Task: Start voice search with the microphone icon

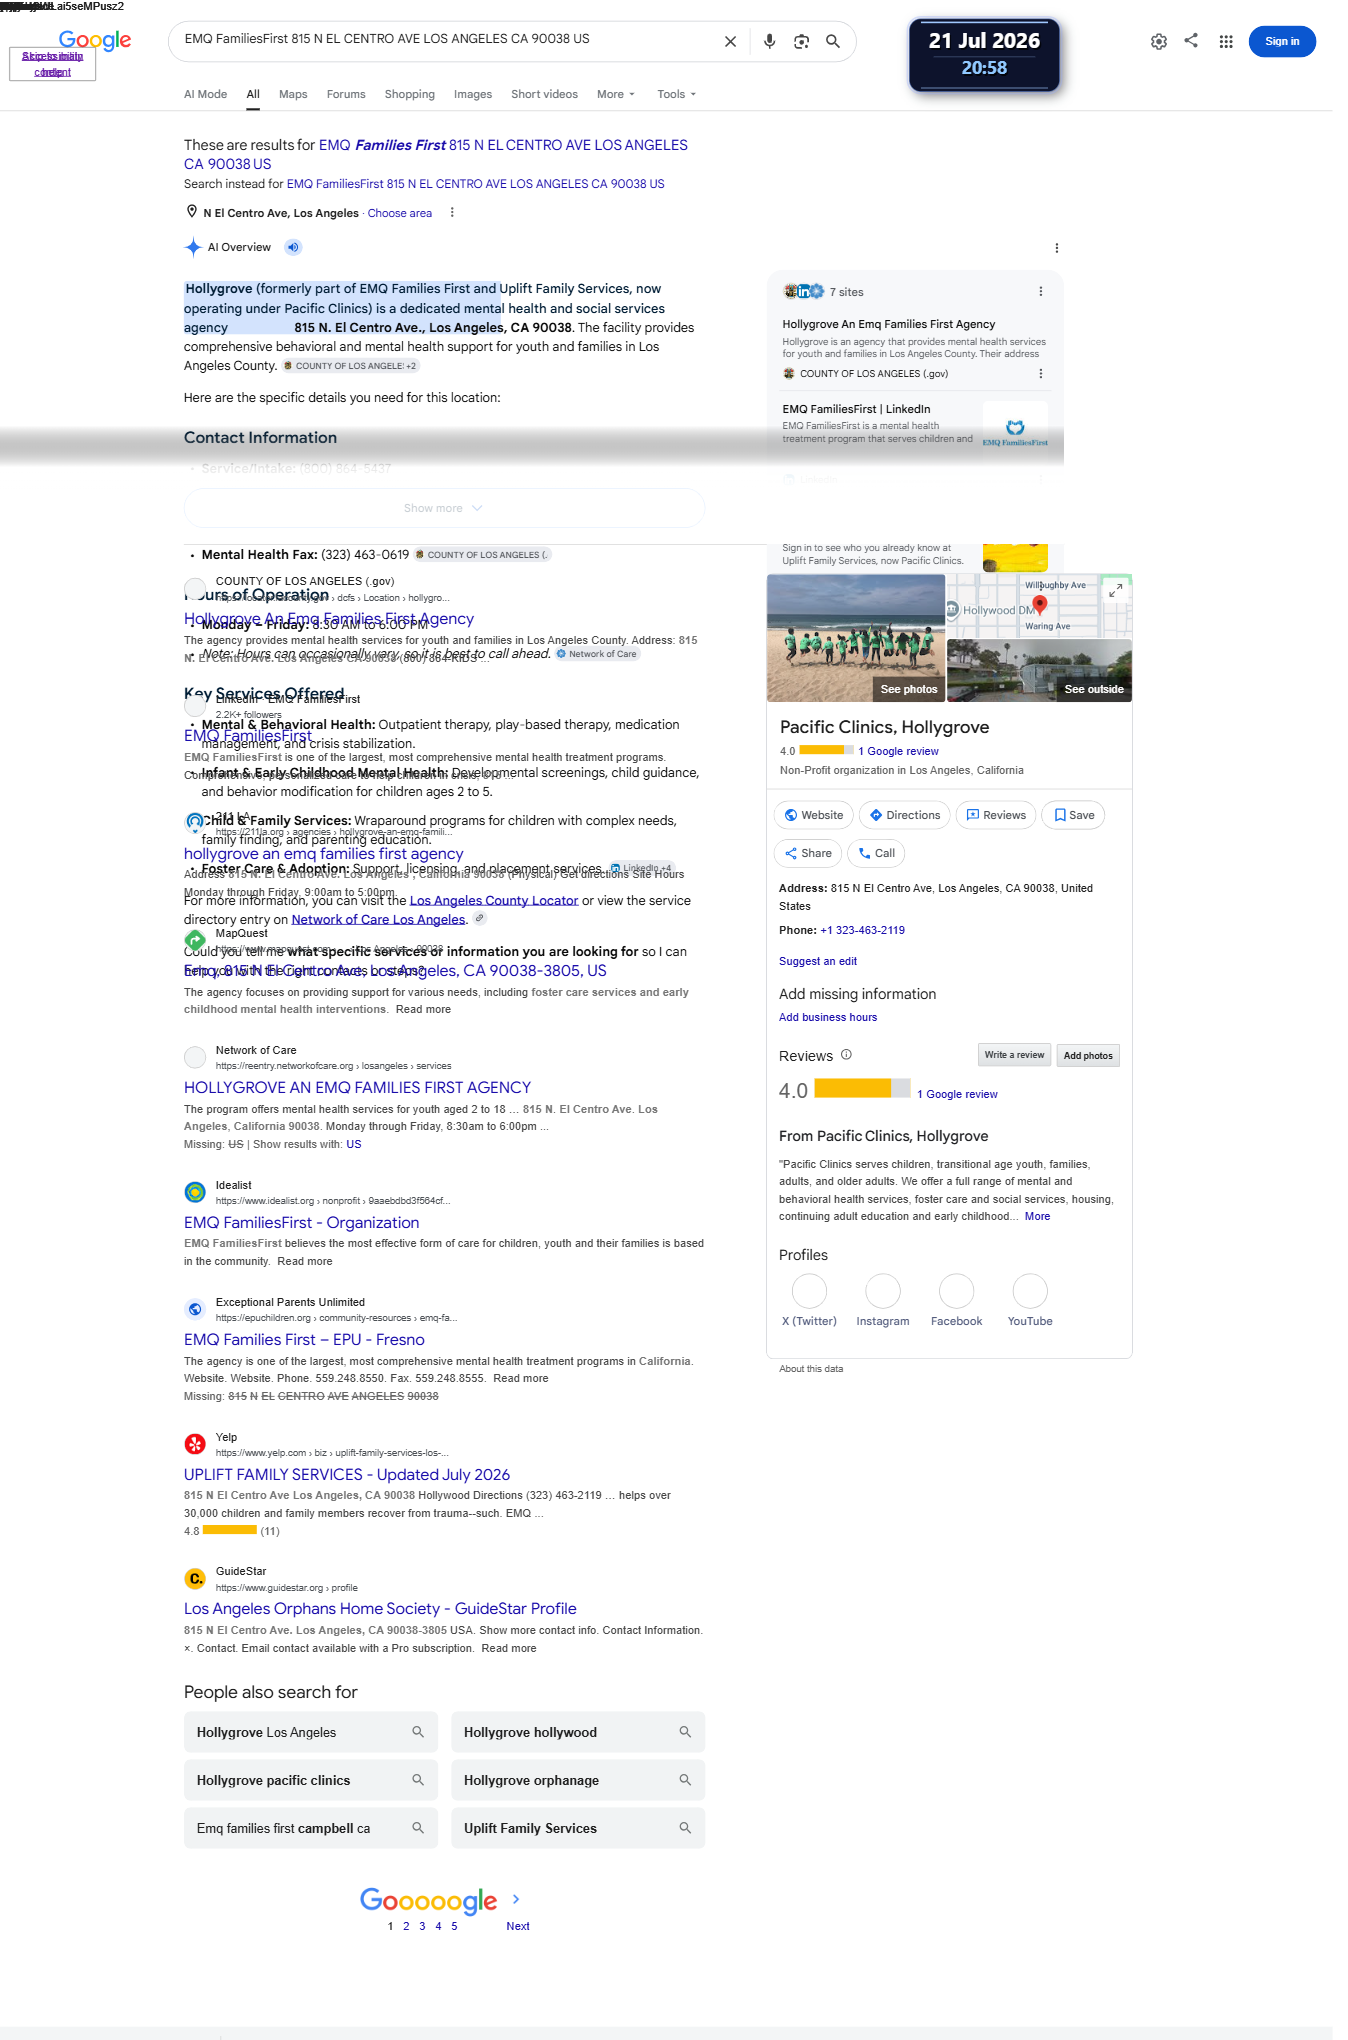Action: (769, 42)
